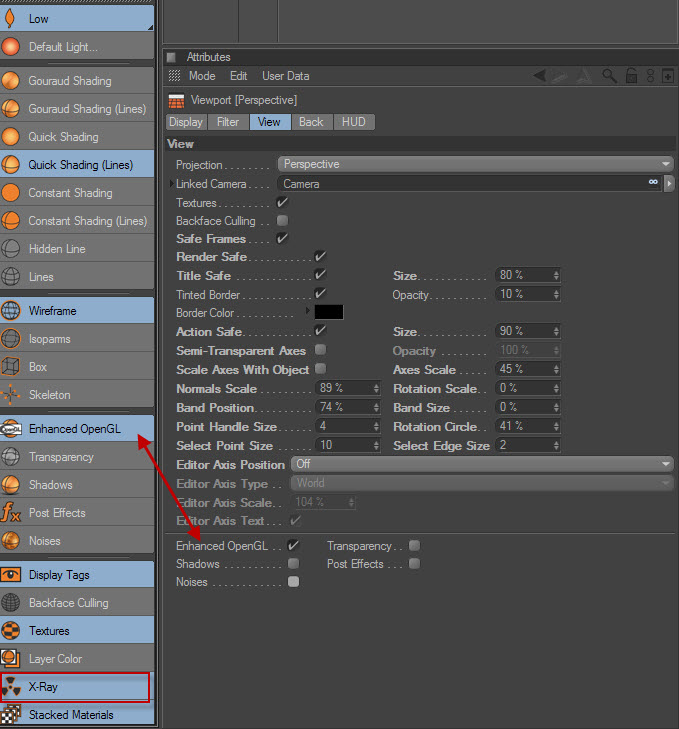Click the lock icon in Attributes toolbar
Viewport: 679px width, 729px height.
632,76
